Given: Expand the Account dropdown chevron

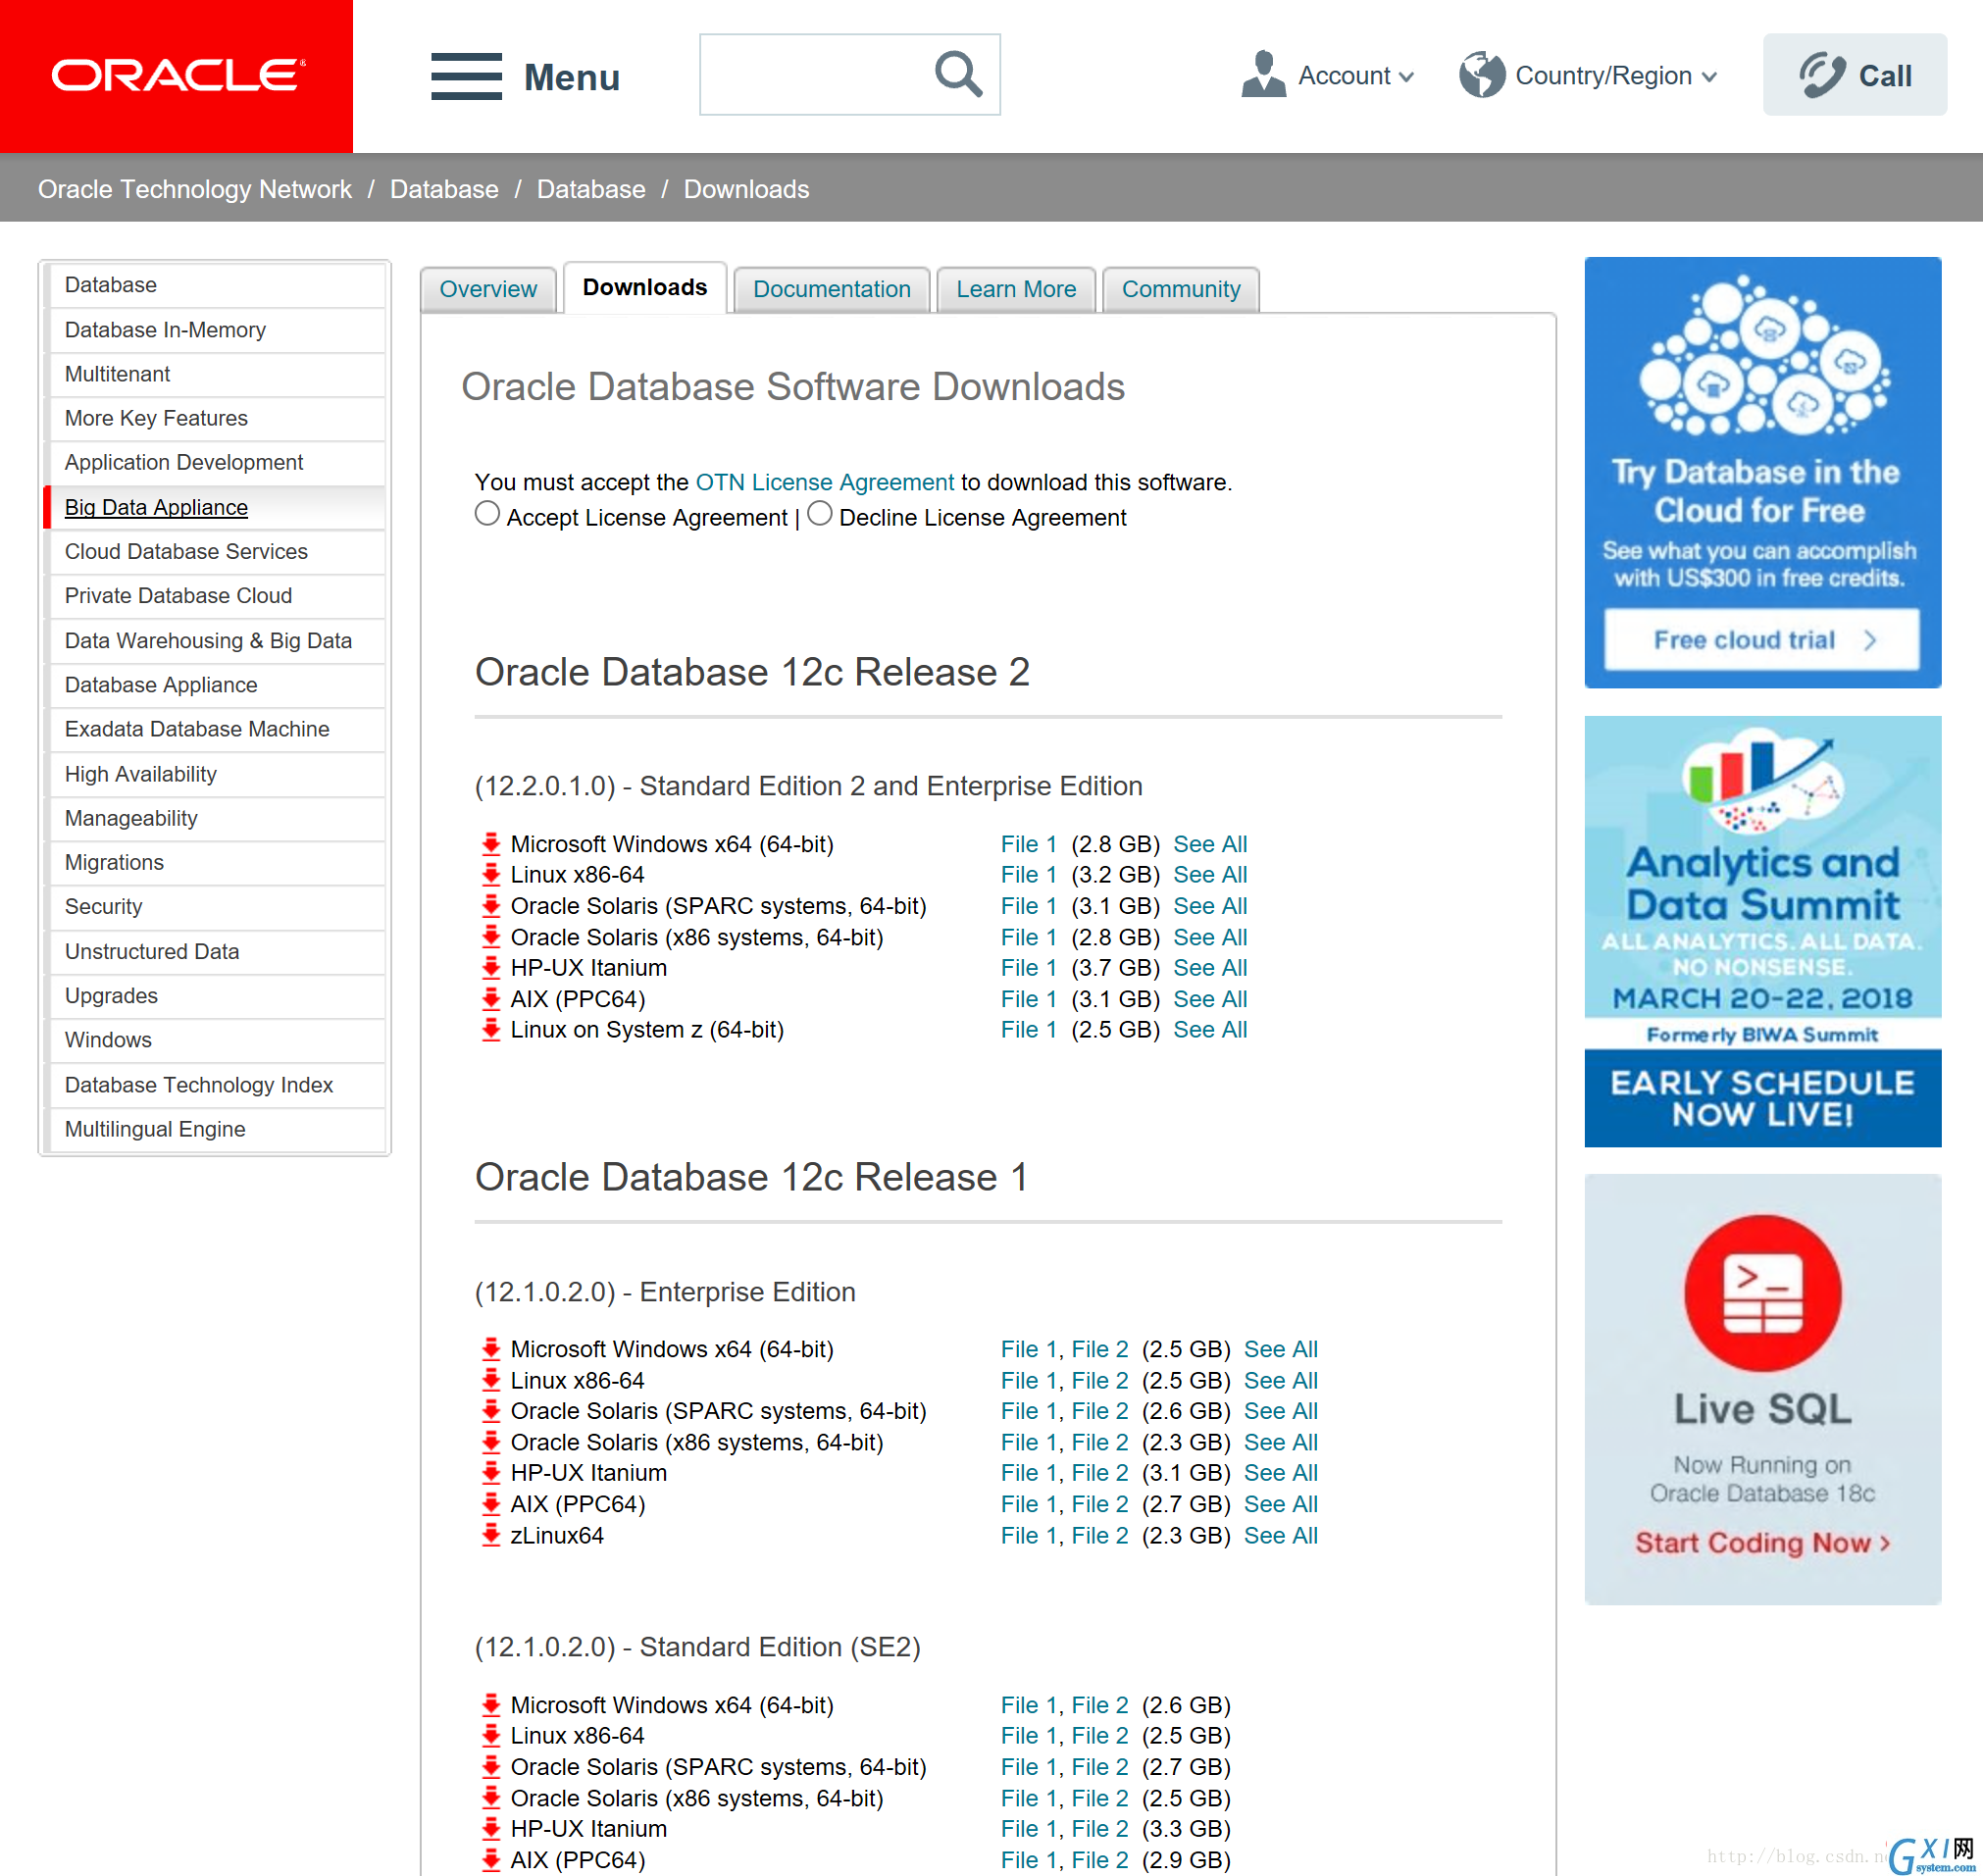Looking at the screenshot, I should tap(1406, 77).
